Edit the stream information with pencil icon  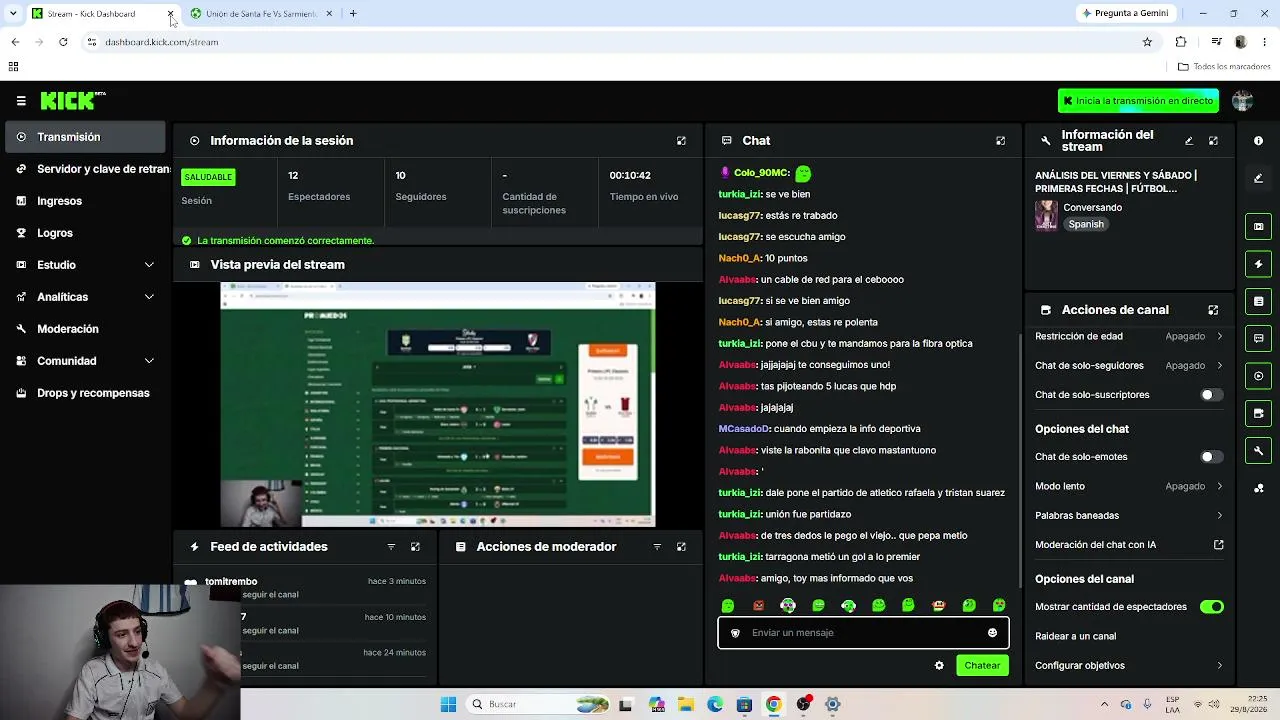[1189, 141]
